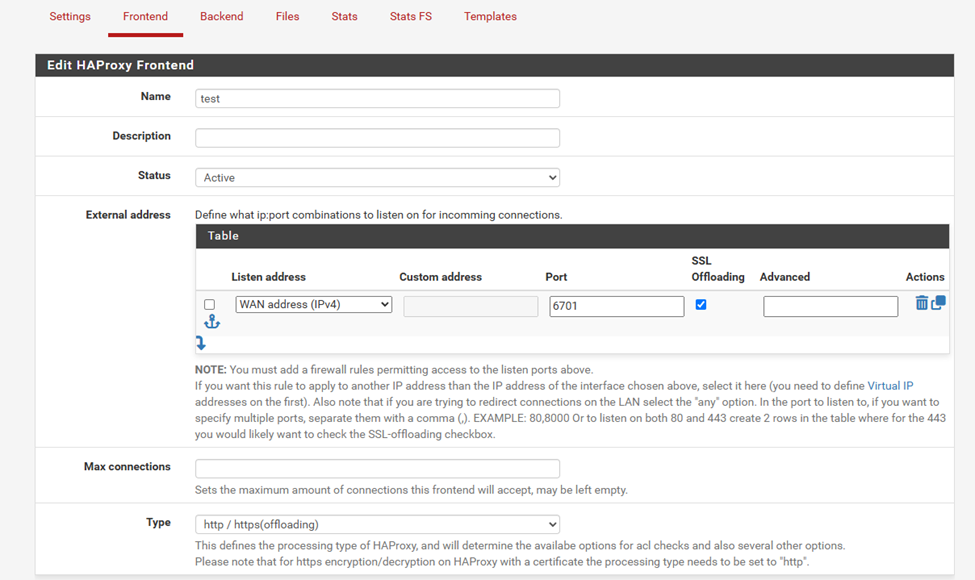This screenshot has width=975, height=580.
Task: Open the Status dropdown showing Active
Action: pyautogui.click(x=377, y=178)
